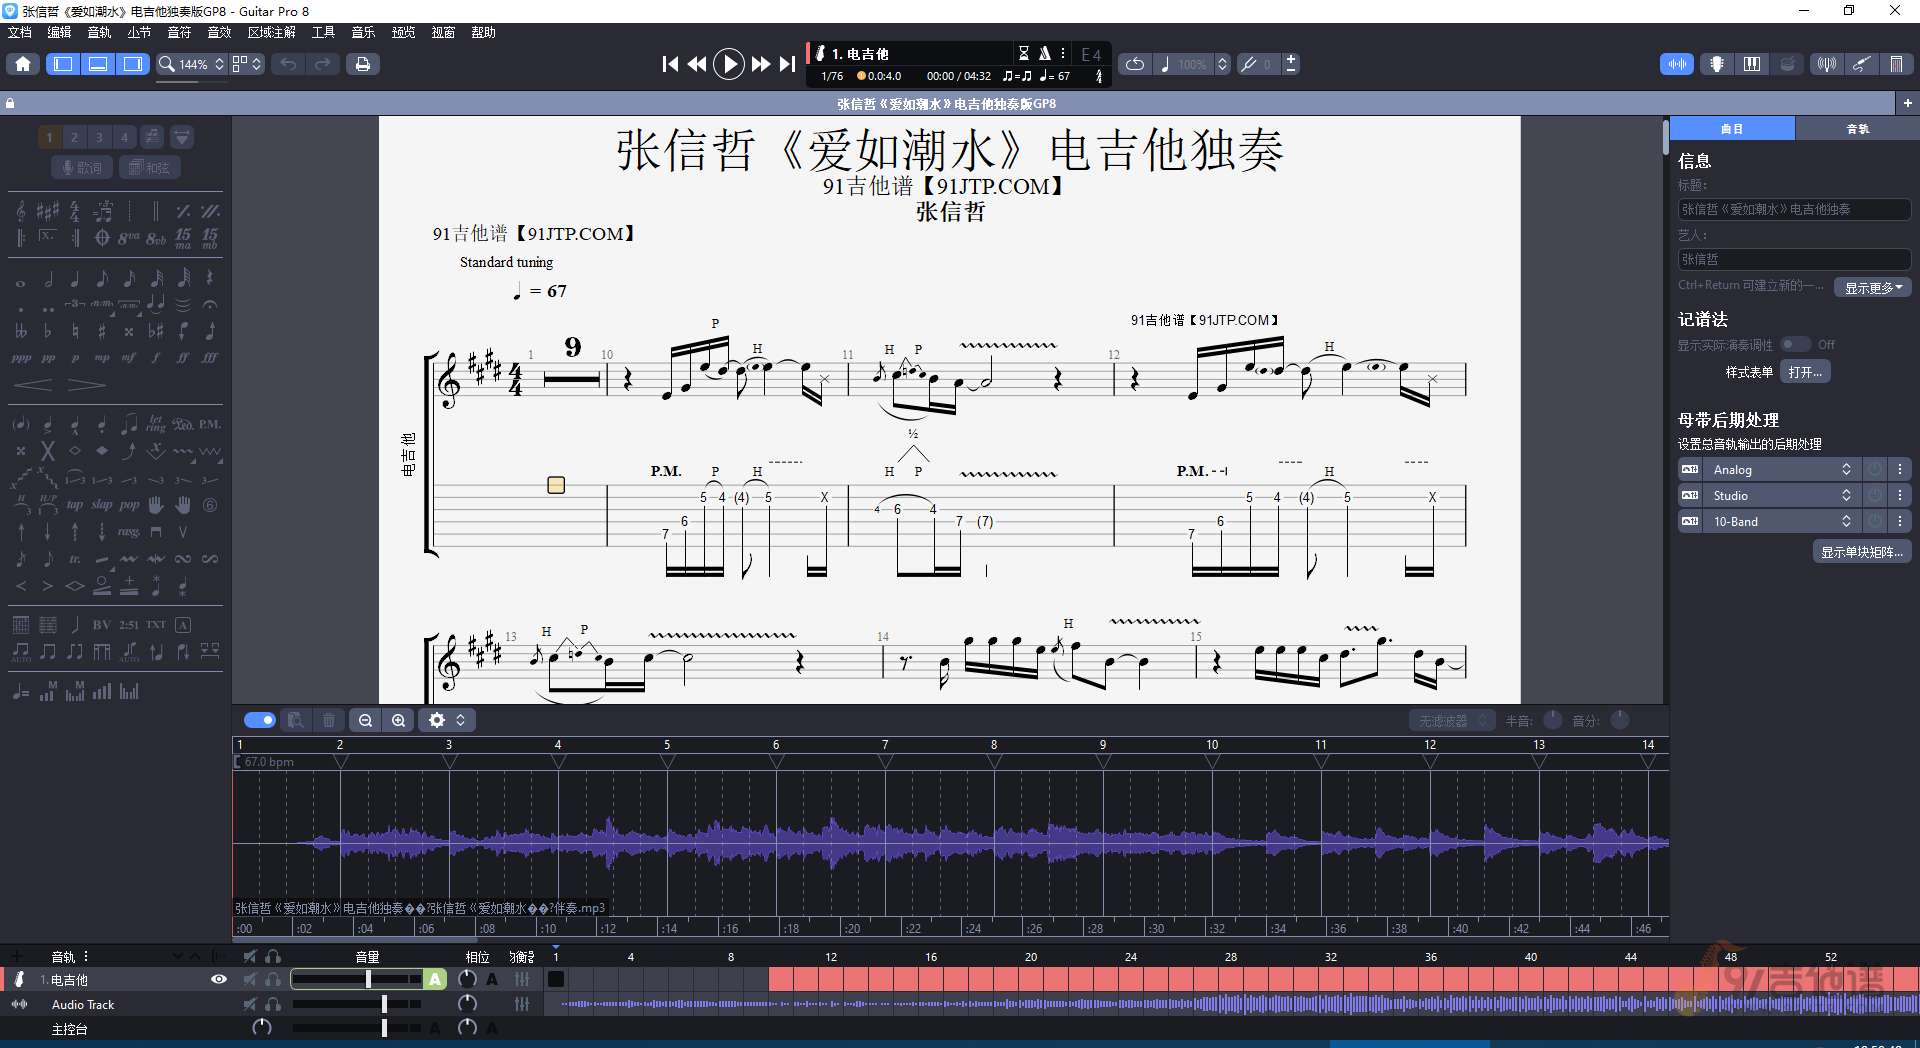Open the Studio mastering preset dropdown
Image resolution: width=1920 pixels, height=1048 pixels.
[1781, 496]
